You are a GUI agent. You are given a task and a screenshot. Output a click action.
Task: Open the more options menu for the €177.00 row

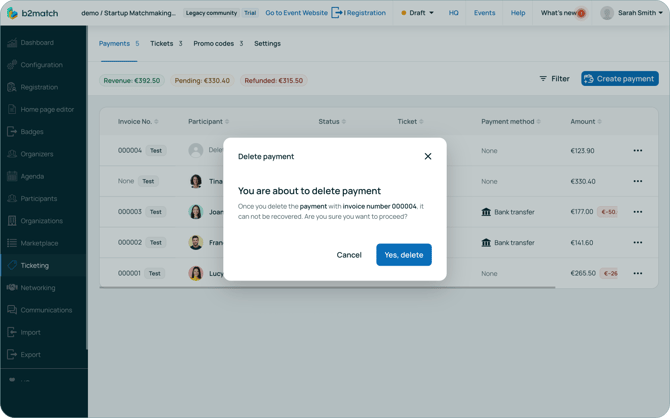pos(638,212)
